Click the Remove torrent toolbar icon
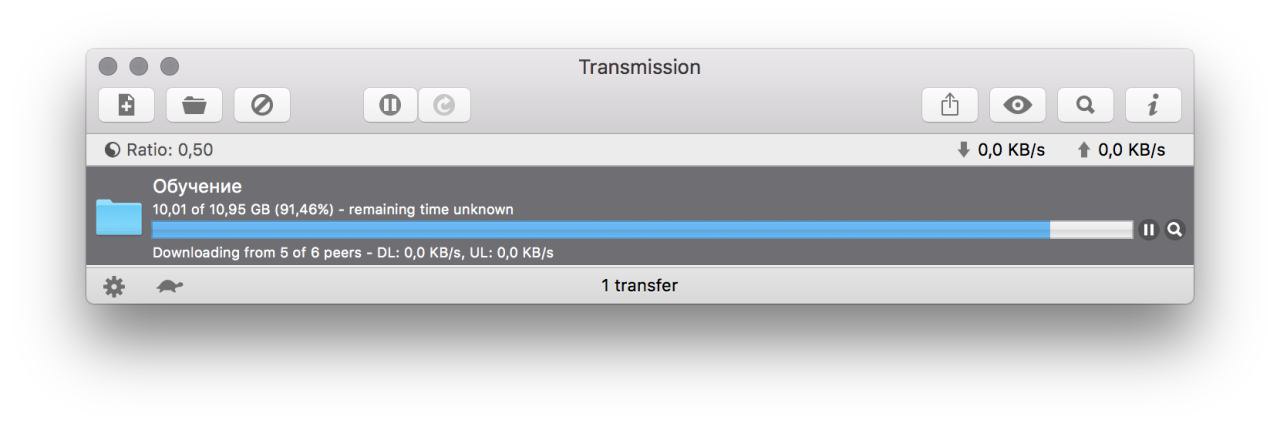Viewport: 1280px width, 427px height. click(x=262, y=105)
